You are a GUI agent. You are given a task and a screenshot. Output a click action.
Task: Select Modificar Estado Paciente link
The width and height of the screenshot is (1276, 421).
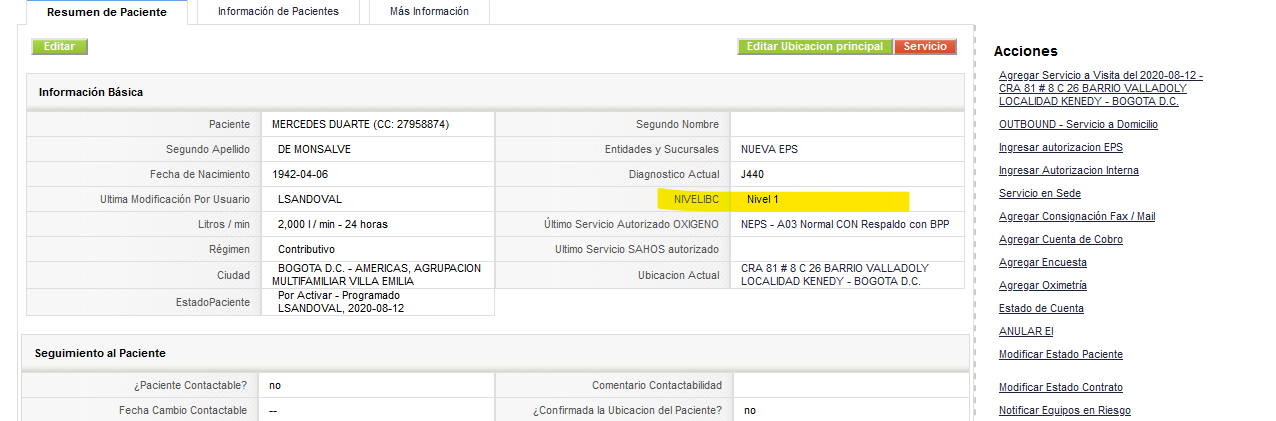1061,354
